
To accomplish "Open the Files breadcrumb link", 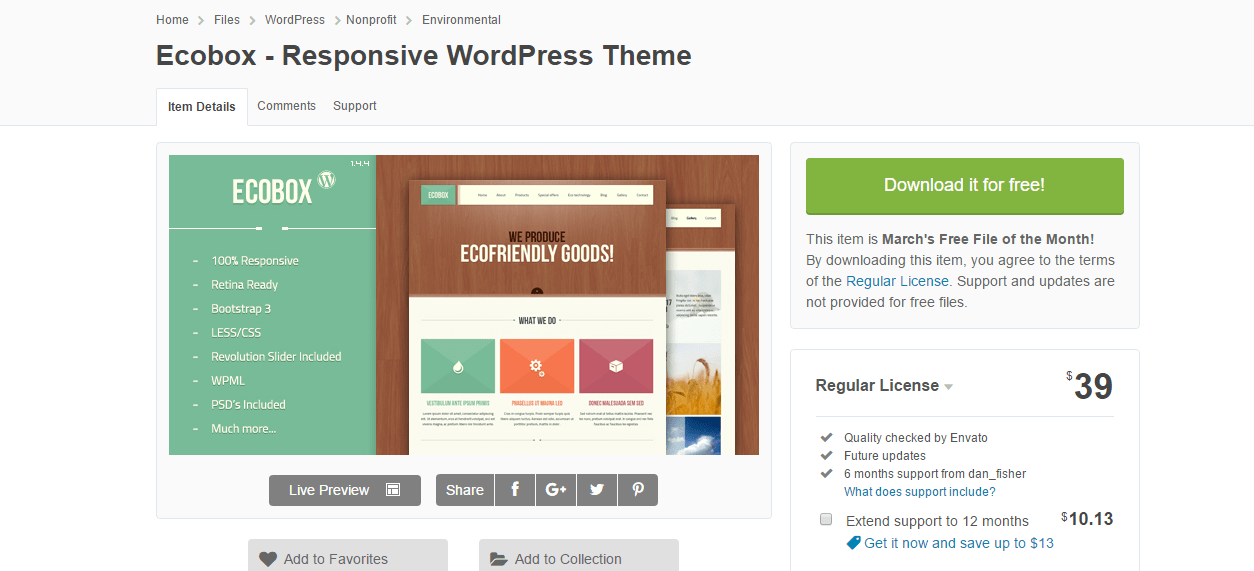I will tap(227, 20).
